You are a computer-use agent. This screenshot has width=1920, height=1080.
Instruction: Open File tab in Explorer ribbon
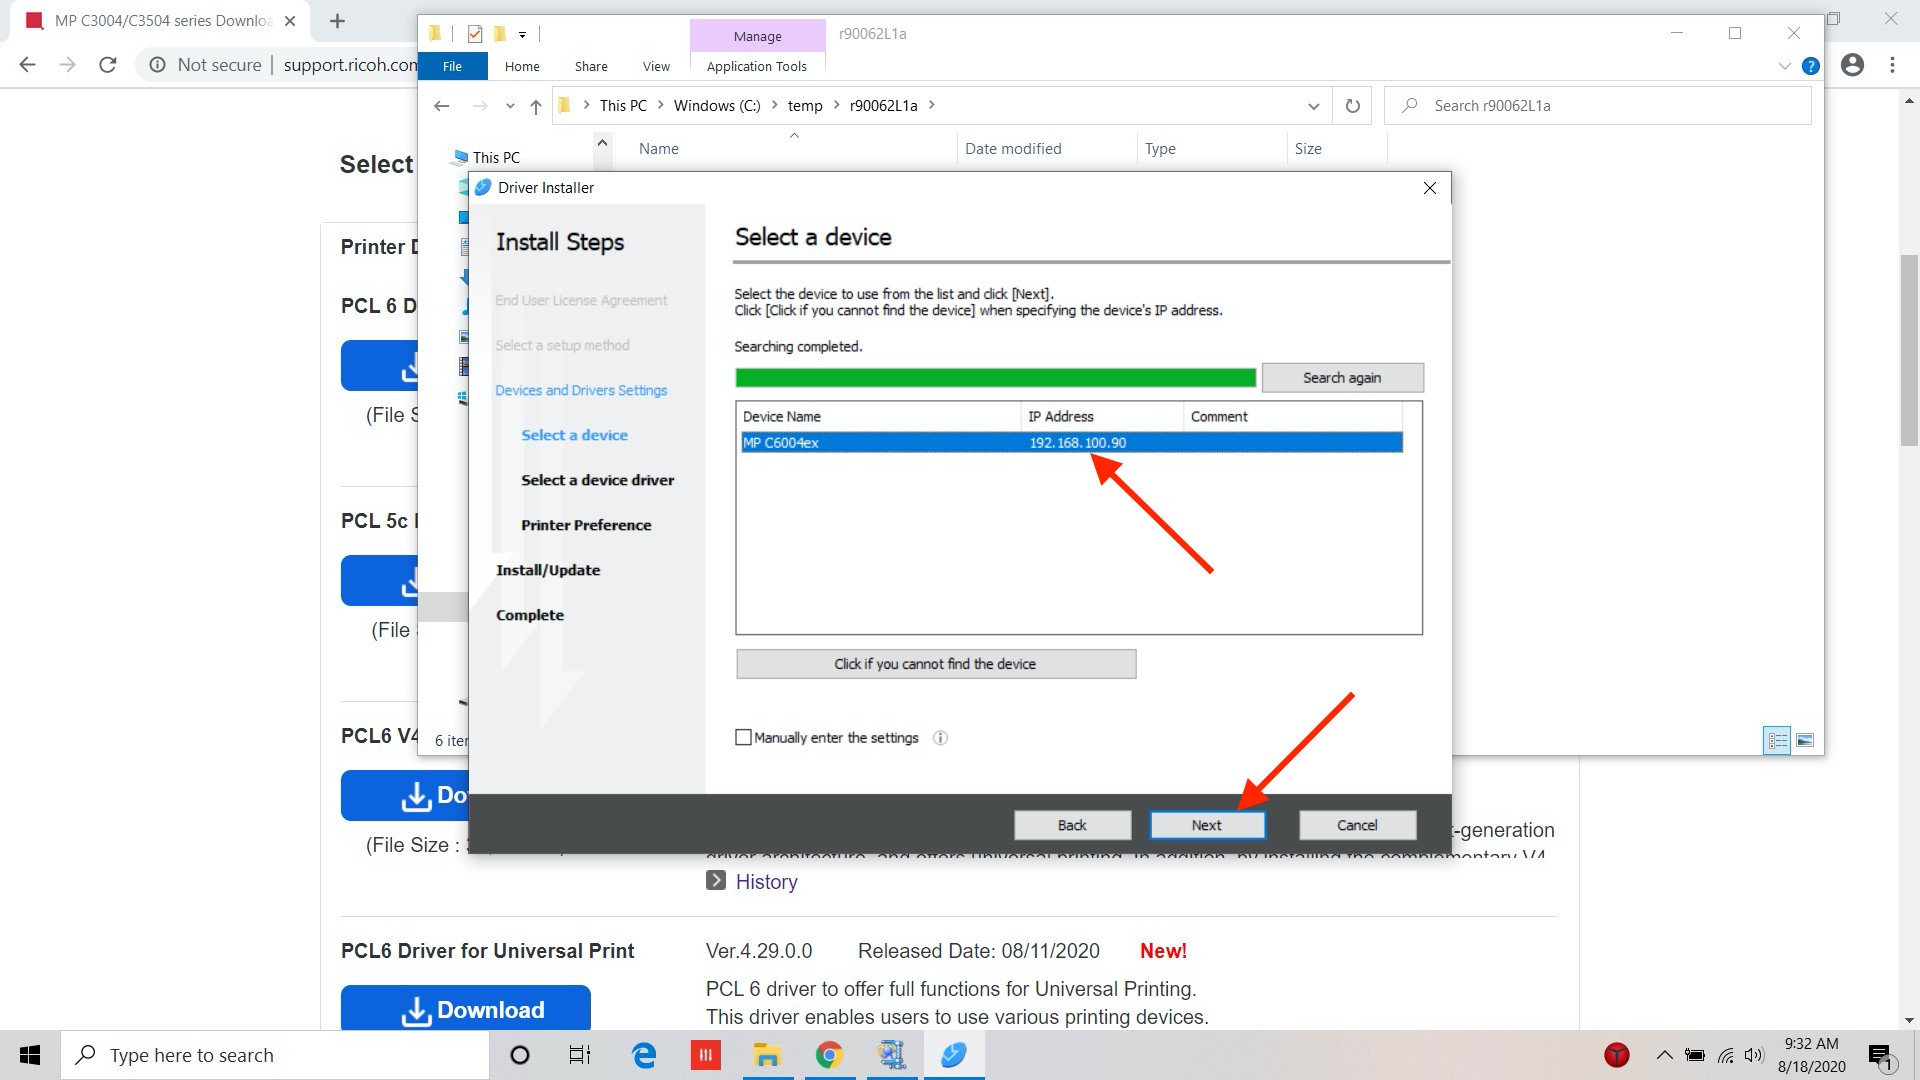pos(453,66)
